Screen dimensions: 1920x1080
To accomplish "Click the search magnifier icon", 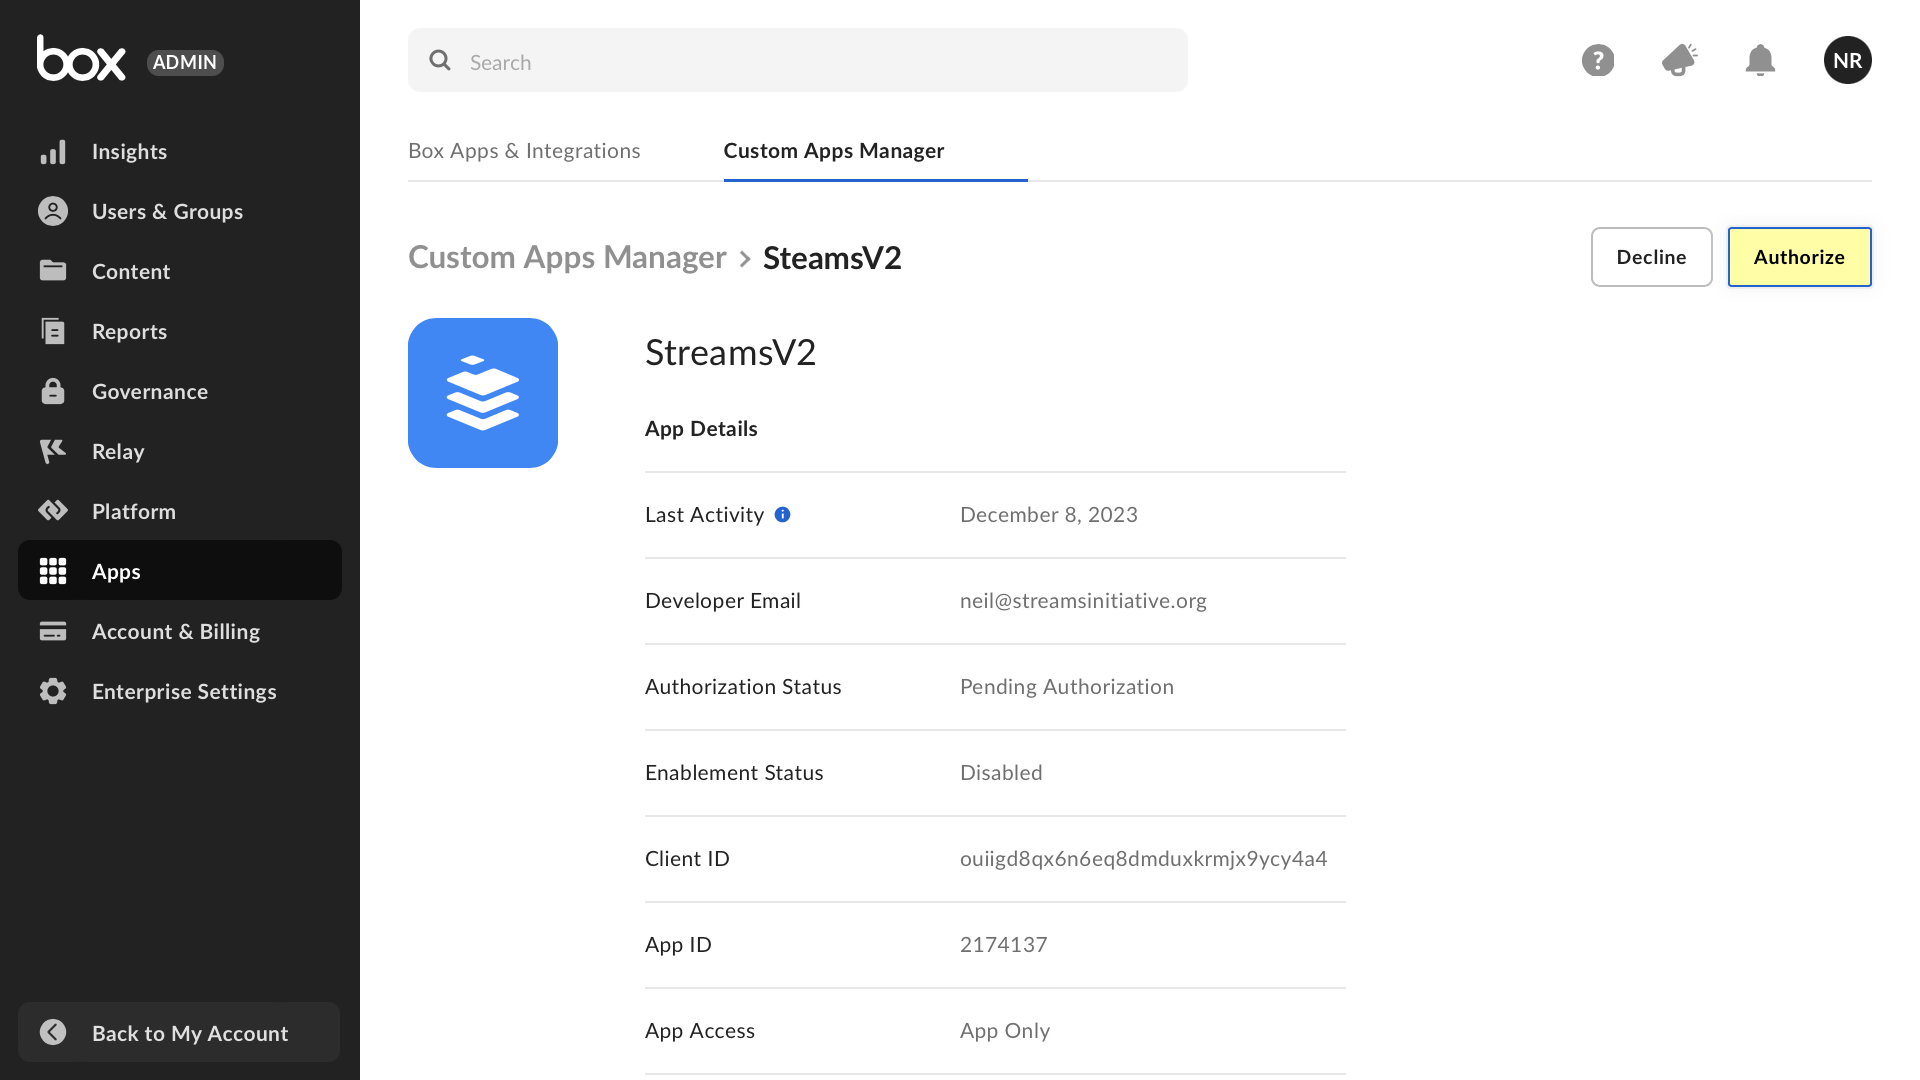I will 440,60.
